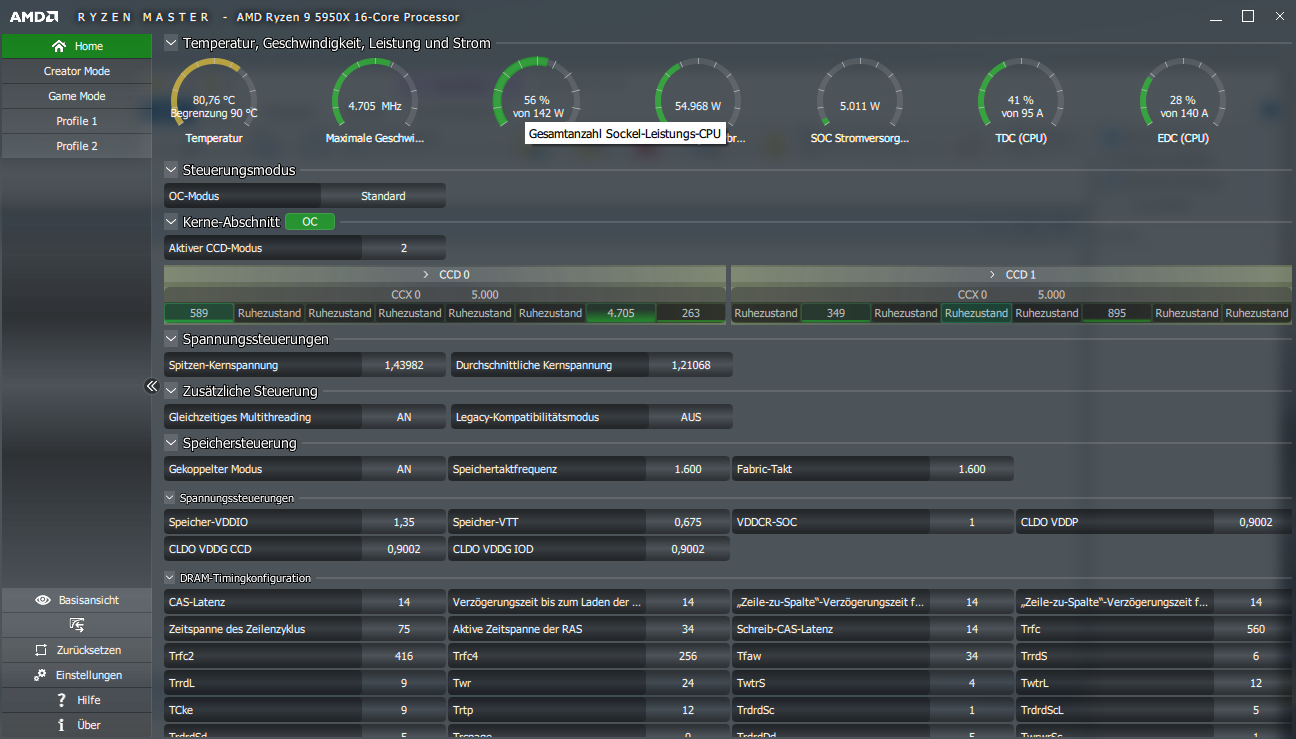Select core showing 4.705 MHz

pos(621,313)
